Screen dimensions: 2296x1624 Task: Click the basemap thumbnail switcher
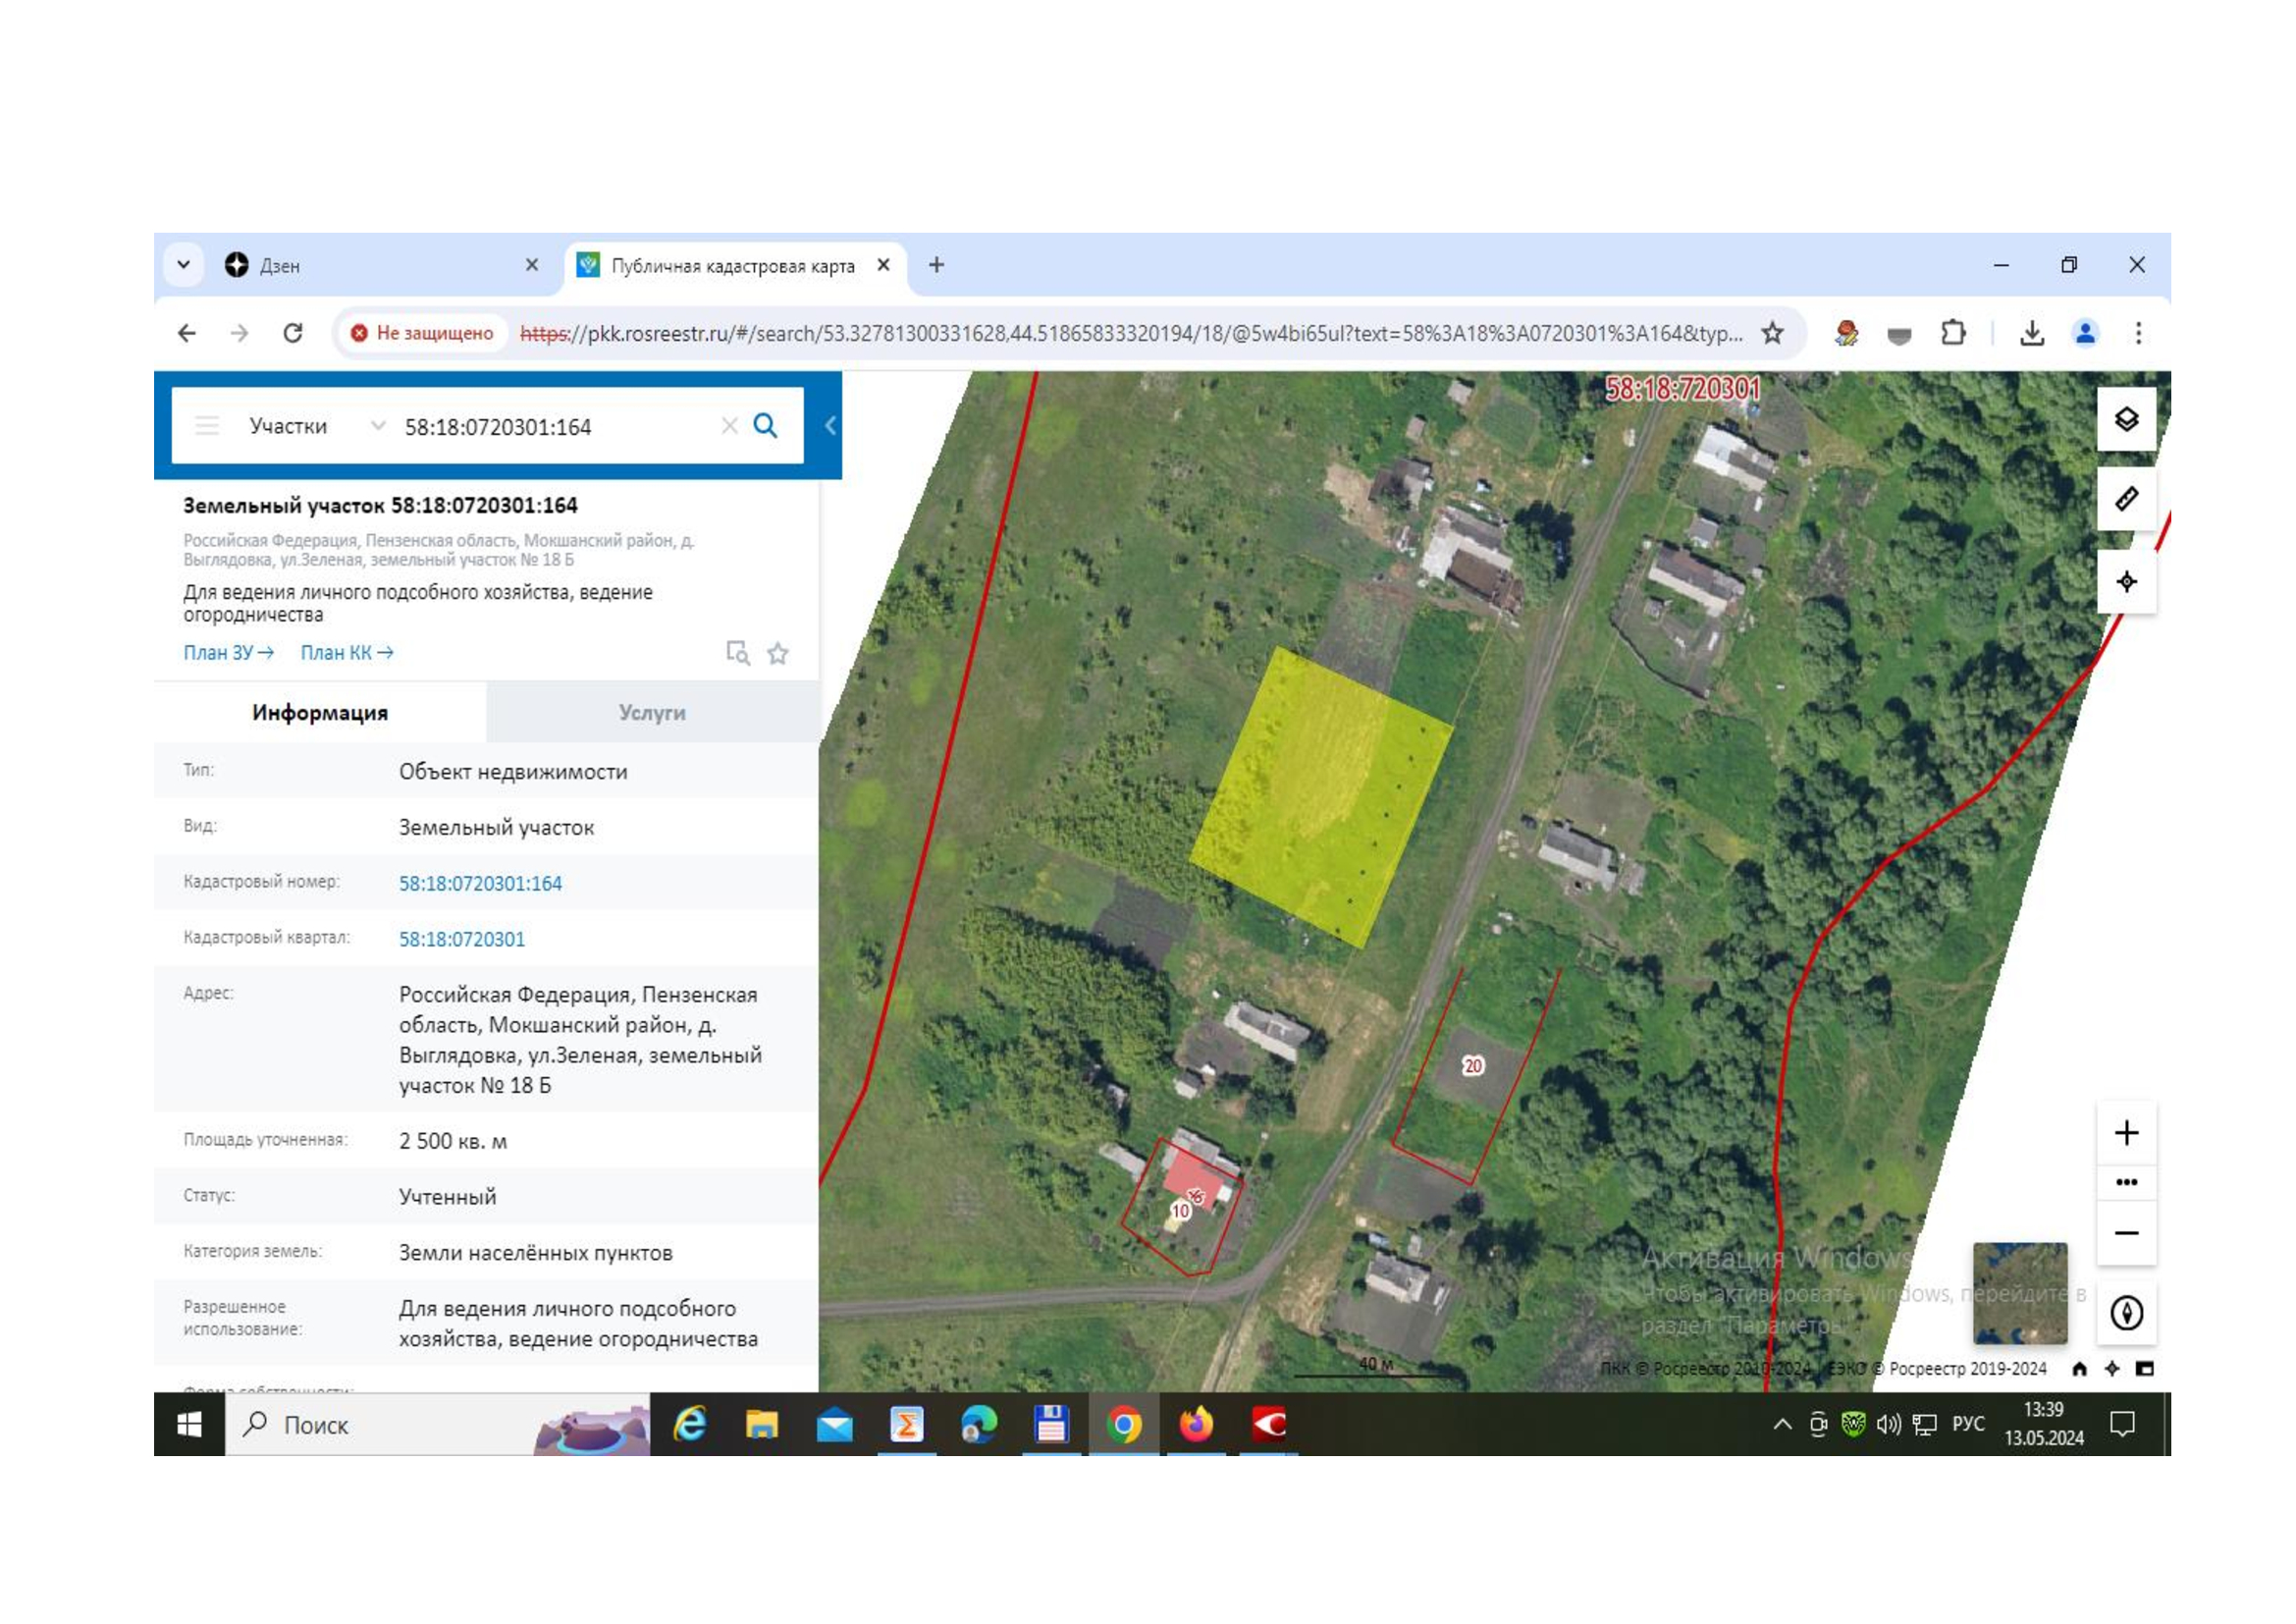tap(2019, 1293)
